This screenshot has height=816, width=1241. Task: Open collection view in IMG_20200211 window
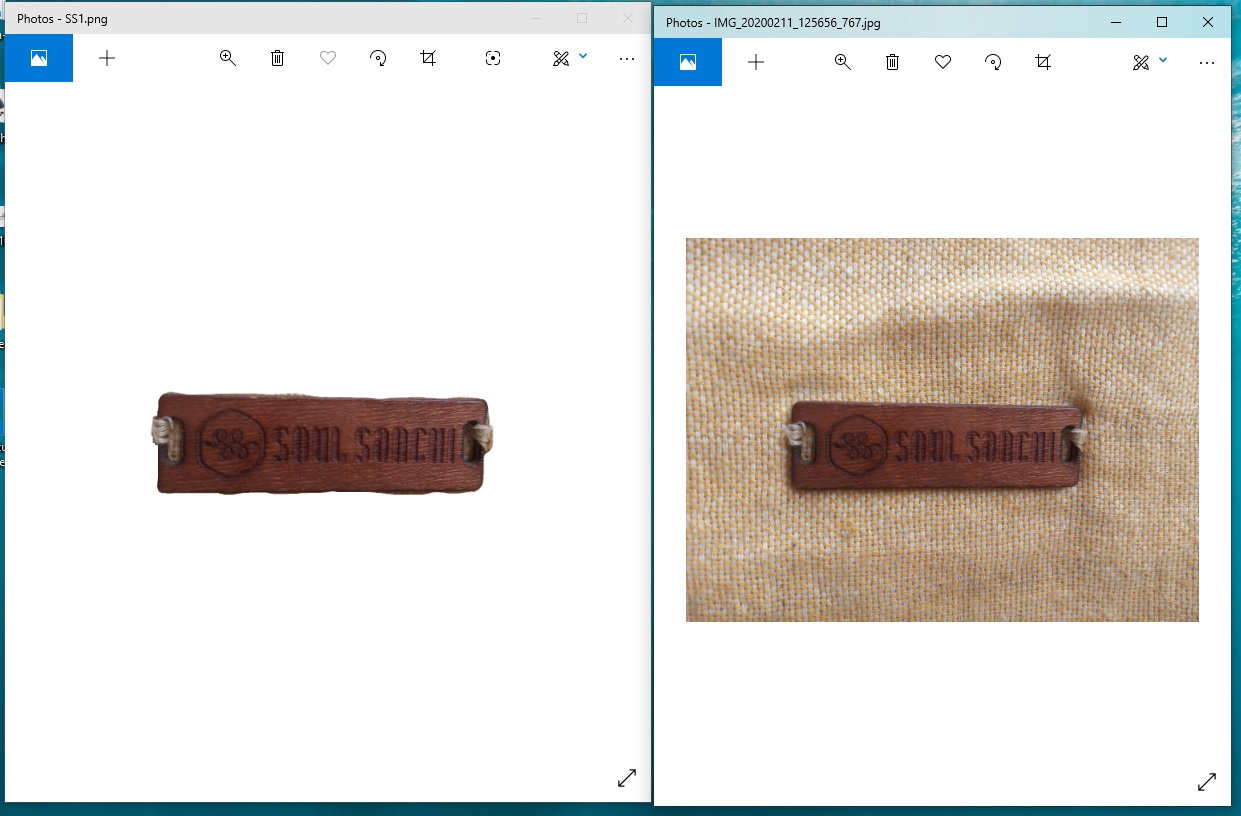[688, 62]
